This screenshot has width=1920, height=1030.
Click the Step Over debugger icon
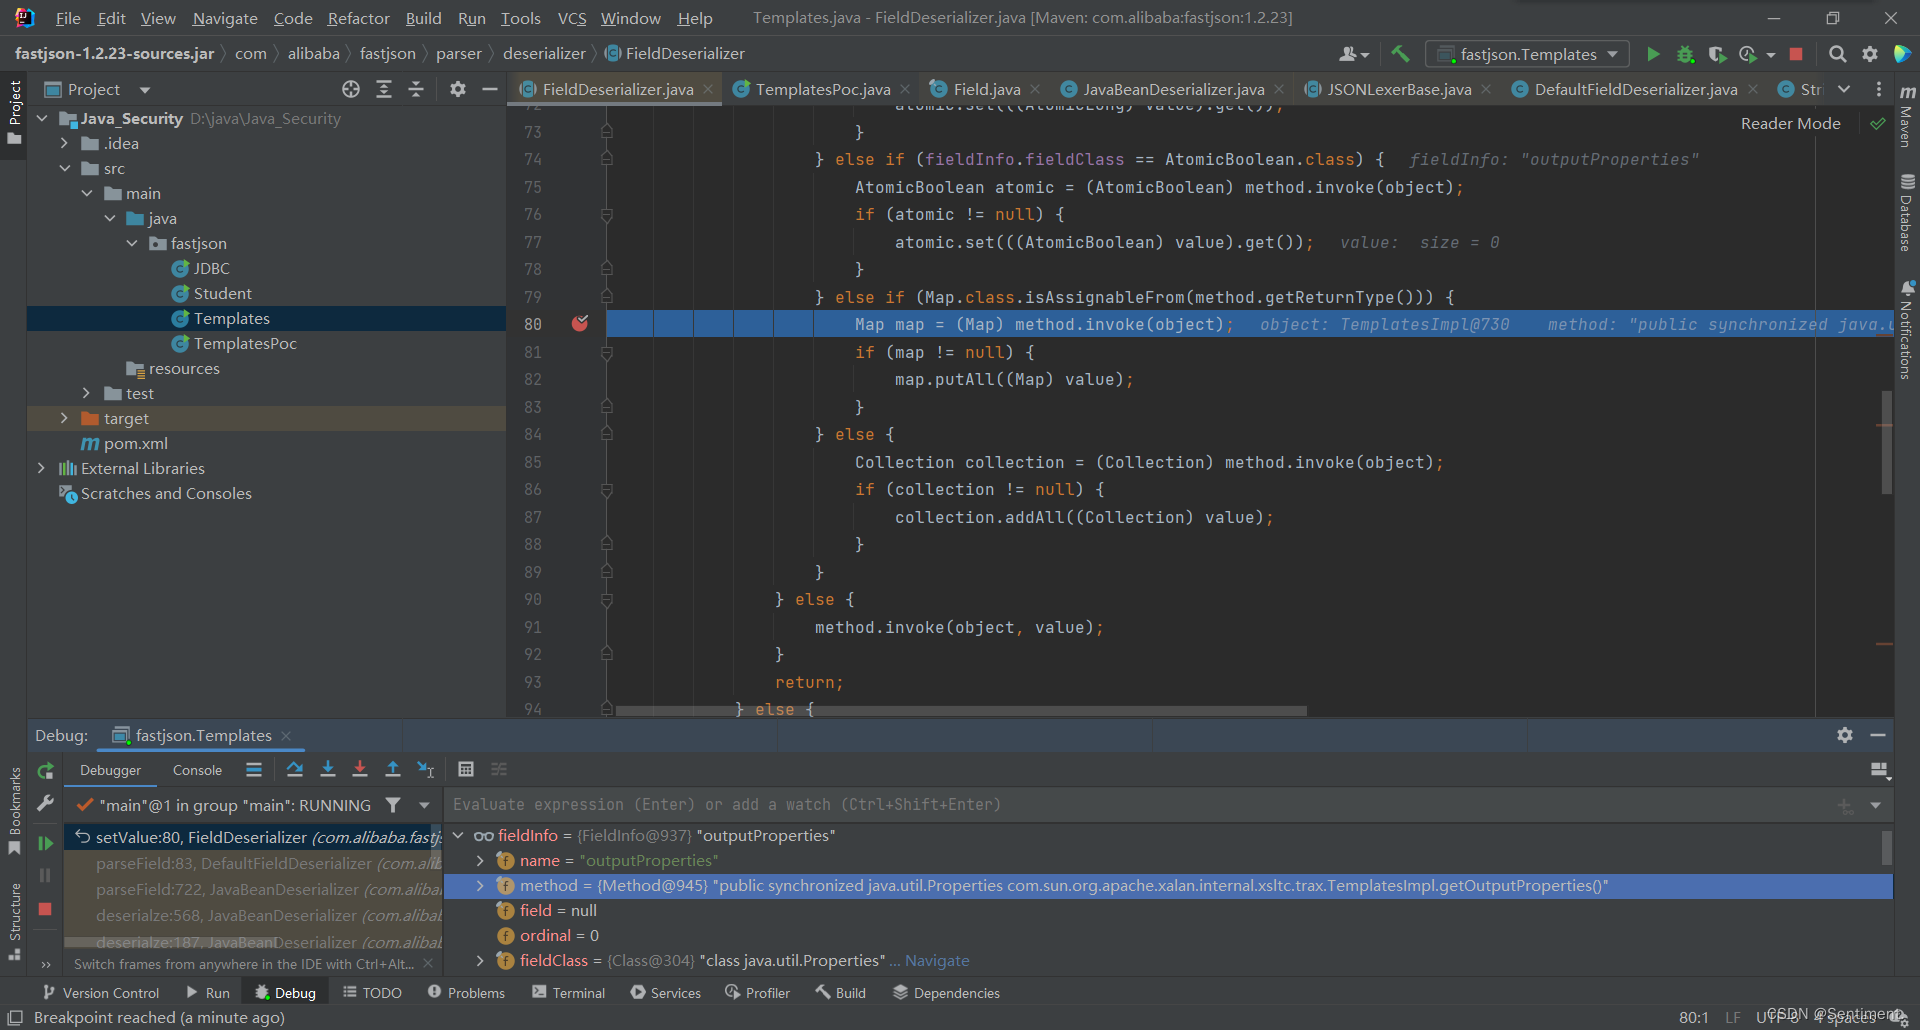coord(294,769)
